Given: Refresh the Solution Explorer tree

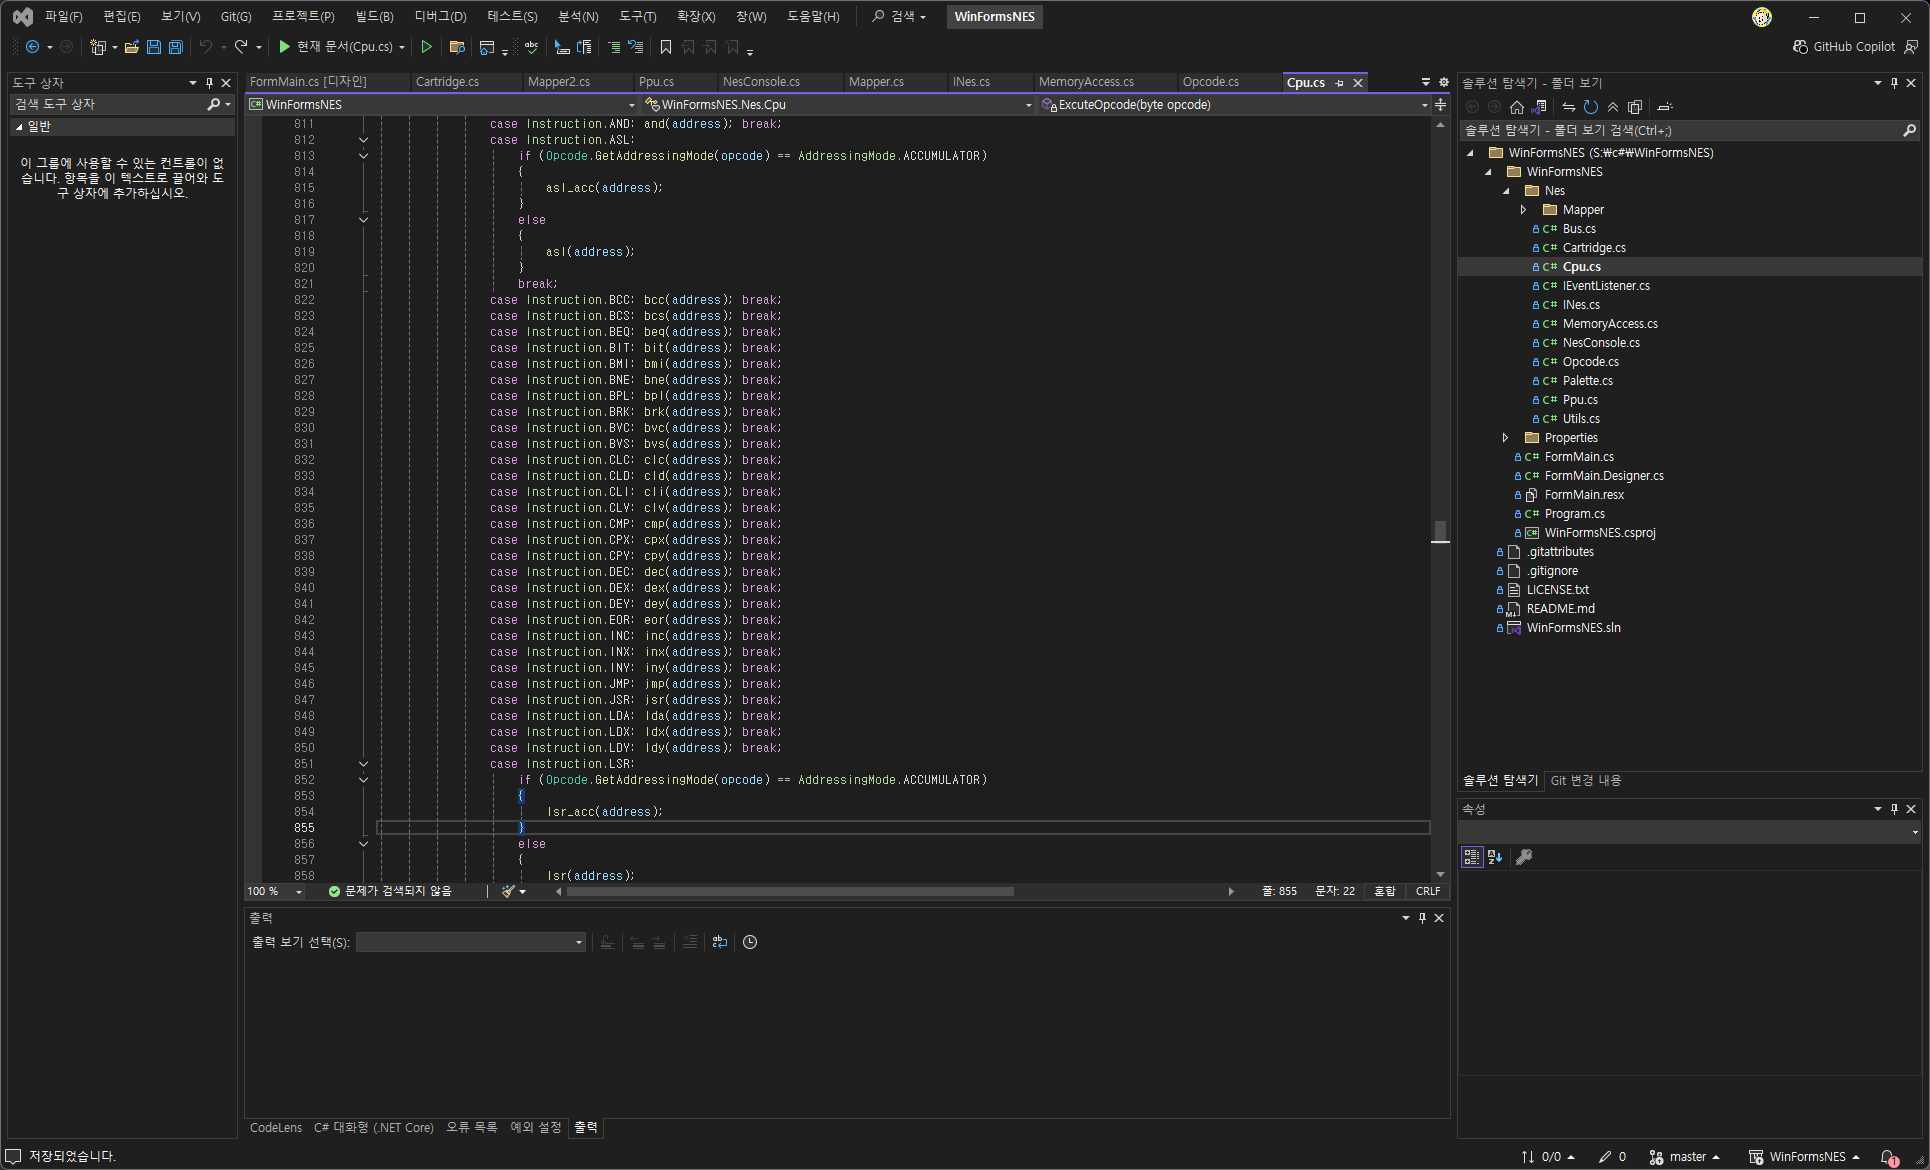Looking at the screenshot, I should coord(1591,107).
